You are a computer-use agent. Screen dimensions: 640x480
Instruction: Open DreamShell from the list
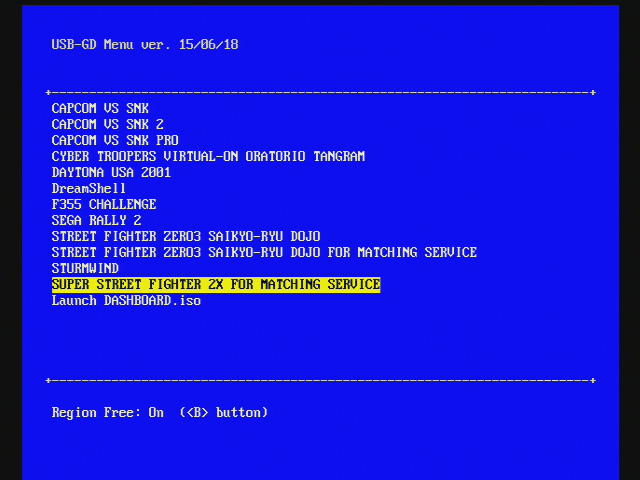(x=89, y=188)
